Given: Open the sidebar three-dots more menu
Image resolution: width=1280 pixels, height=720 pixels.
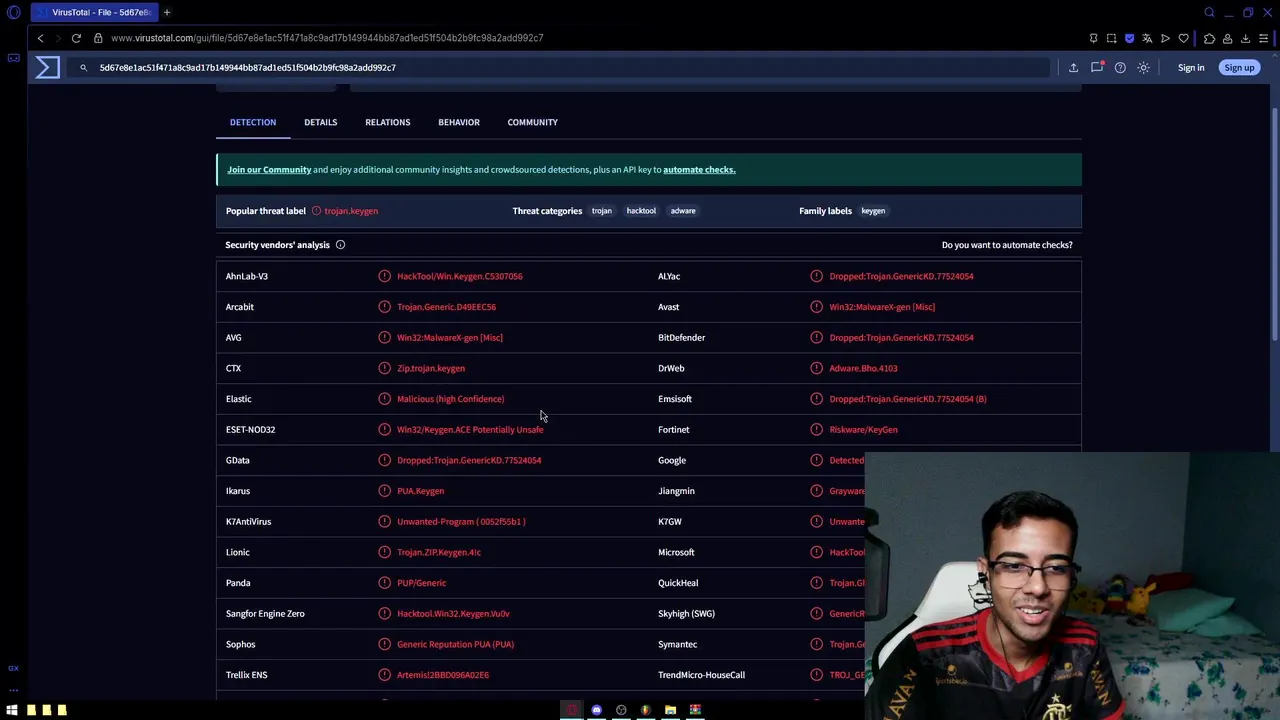Looking at the screenshot, I should click(x=13, y=689).
